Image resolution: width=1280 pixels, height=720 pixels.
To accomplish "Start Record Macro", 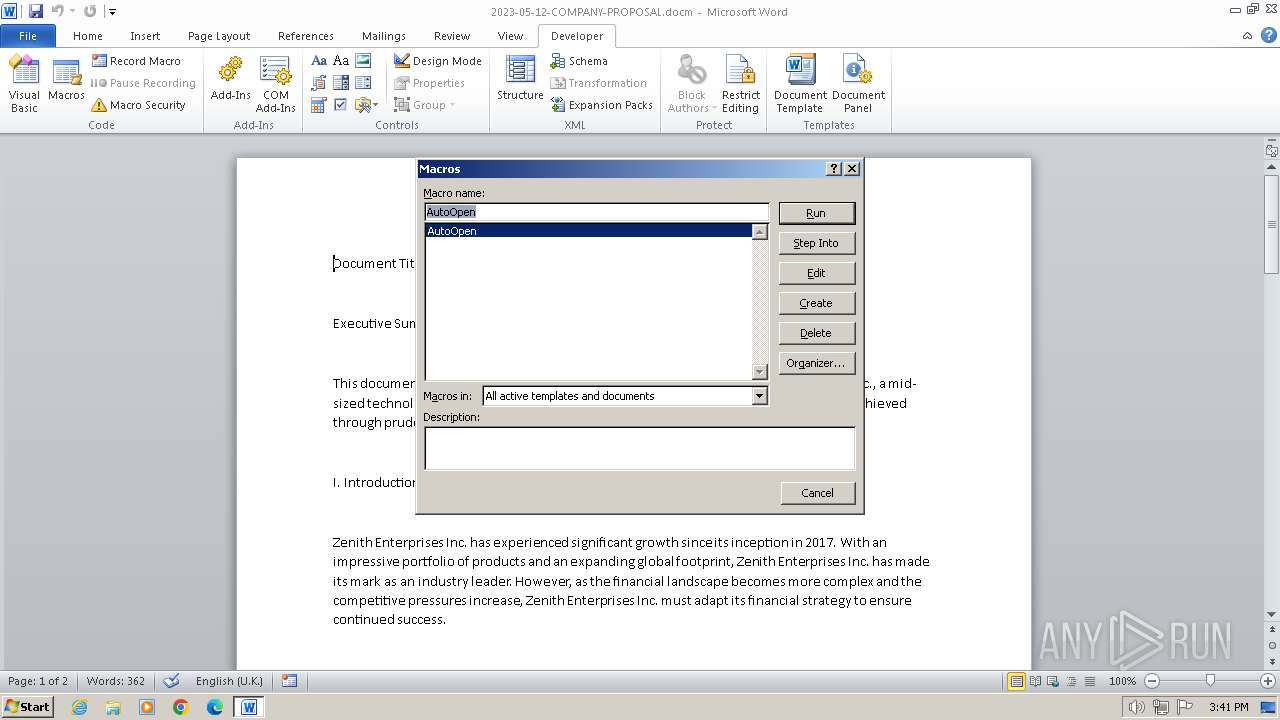I will point(136,61).
